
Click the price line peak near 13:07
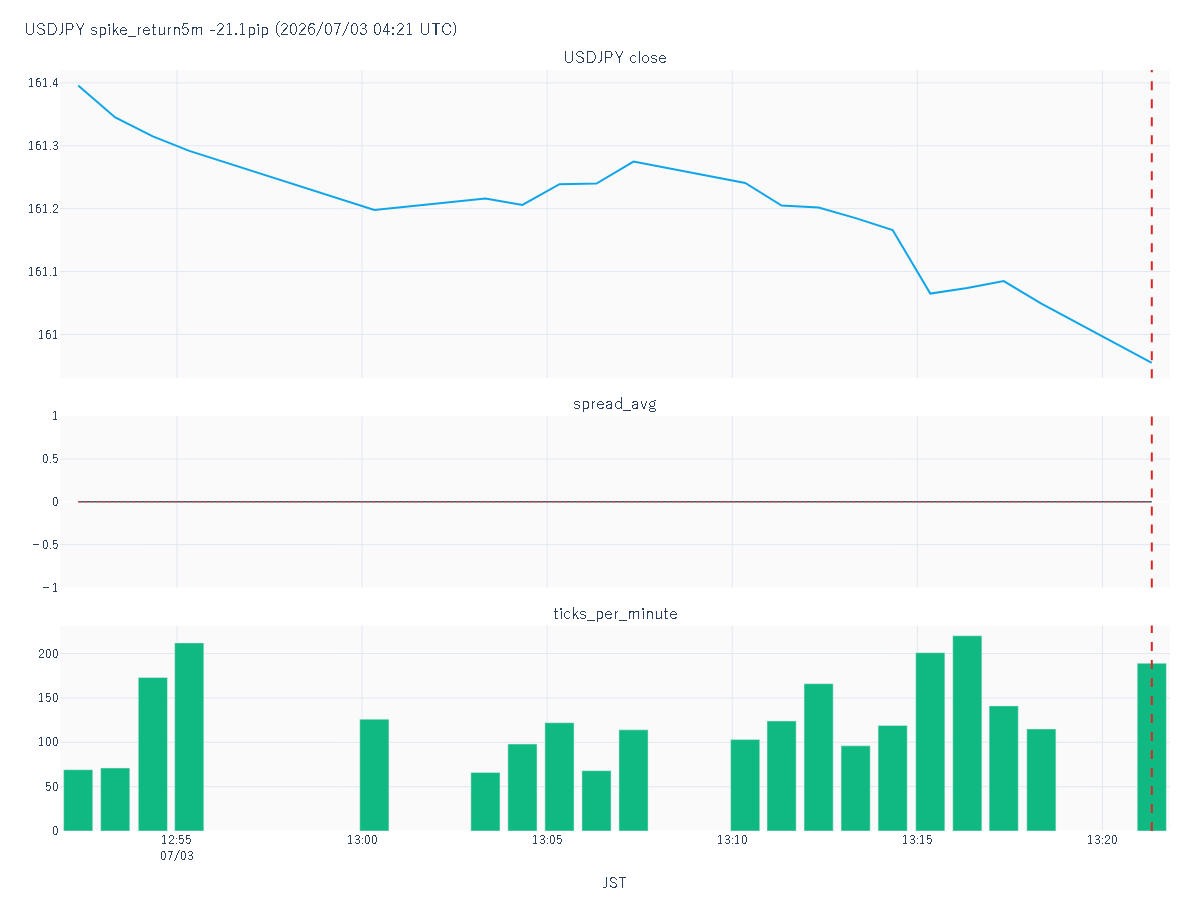pos(634,161)
